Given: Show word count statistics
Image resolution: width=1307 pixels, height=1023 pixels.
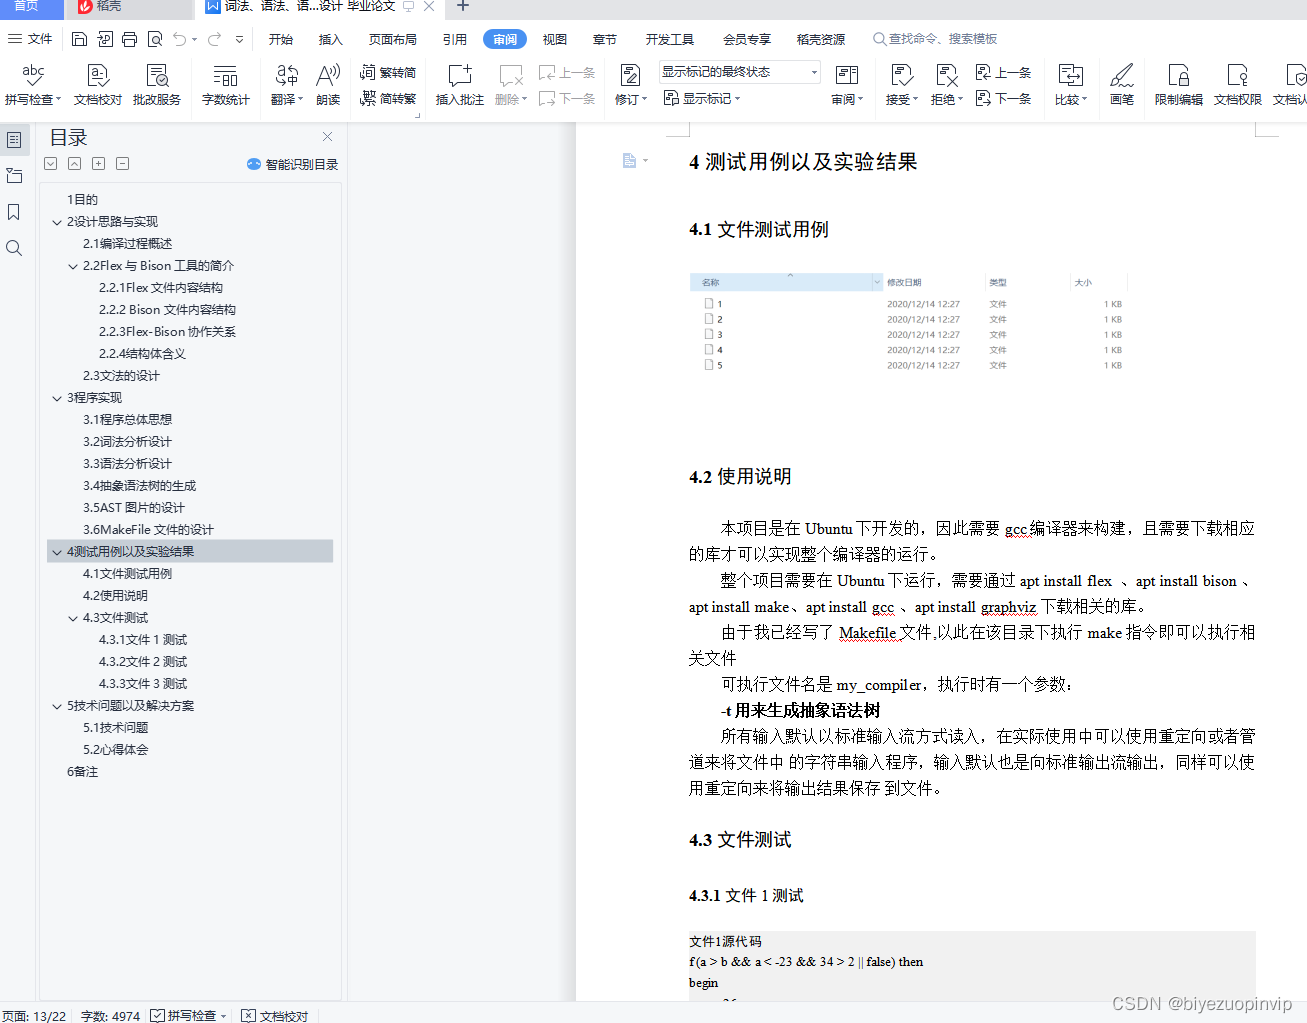Looking at the screenshot, I should point(226,84).
